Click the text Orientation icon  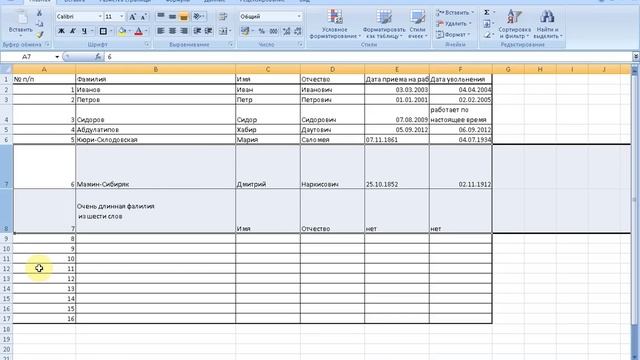(x=198, y=16)
